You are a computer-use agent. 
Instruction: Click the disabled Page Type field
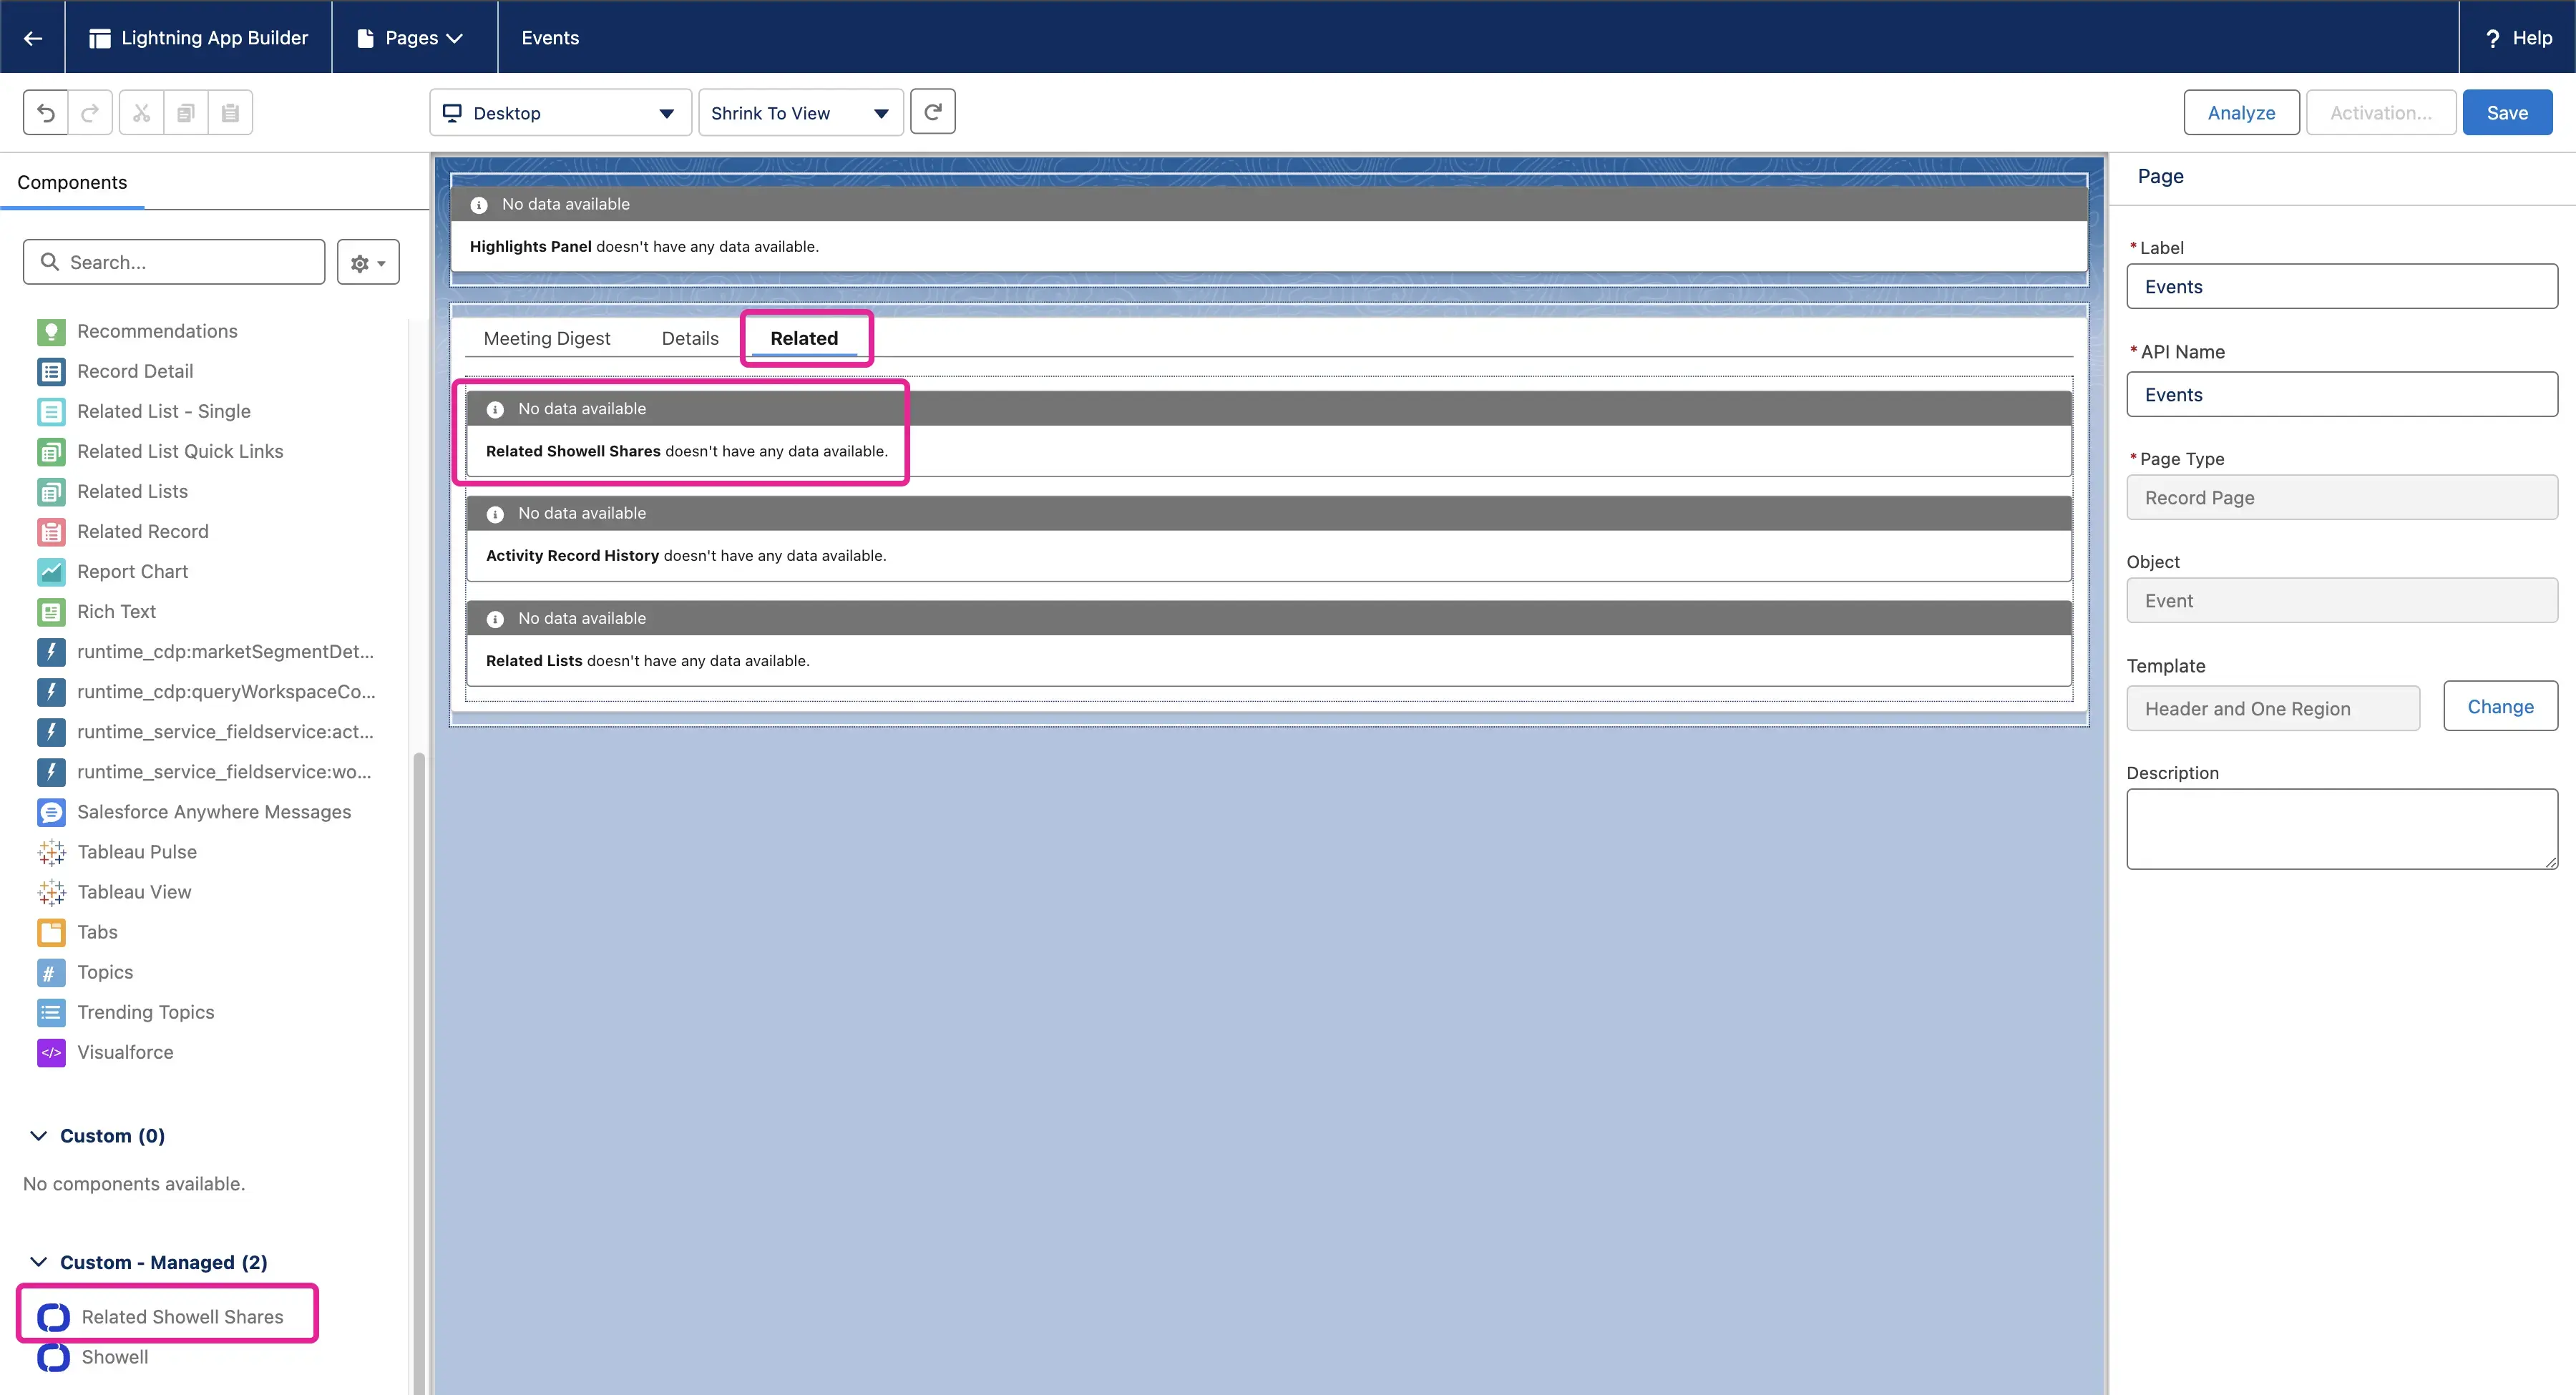point(2341,497)
